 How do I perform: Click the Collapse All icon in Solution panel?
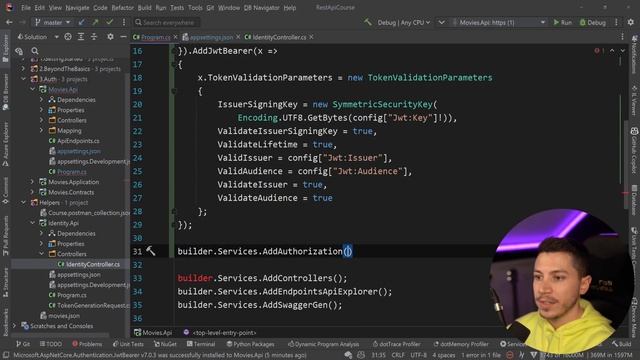tap(94, 37)
